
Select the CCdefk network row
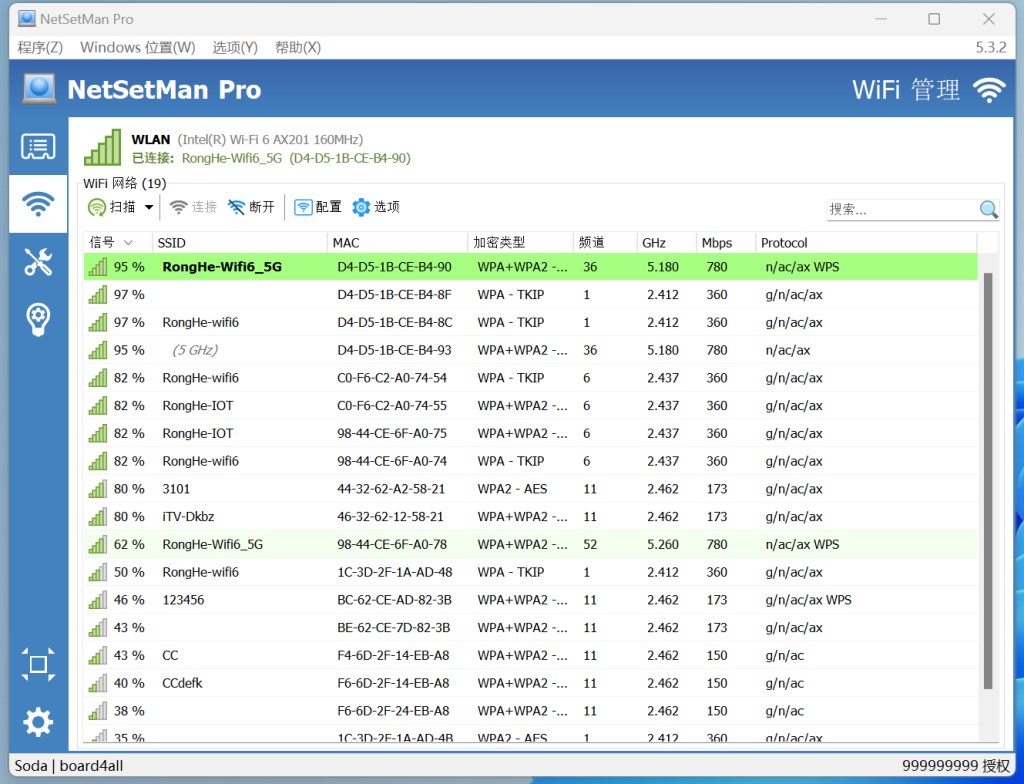tap(530, 683)
